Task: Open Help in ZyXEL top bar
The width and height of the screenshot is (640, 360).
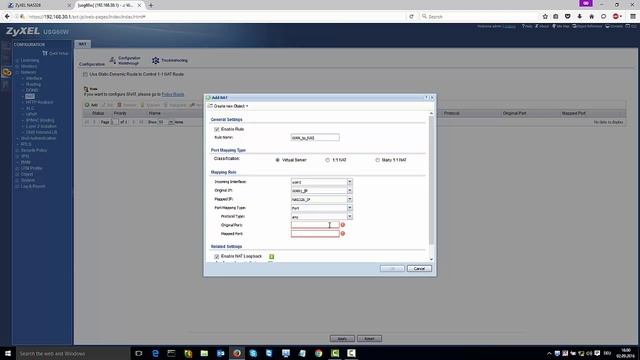Action: (x=527, y=26)
